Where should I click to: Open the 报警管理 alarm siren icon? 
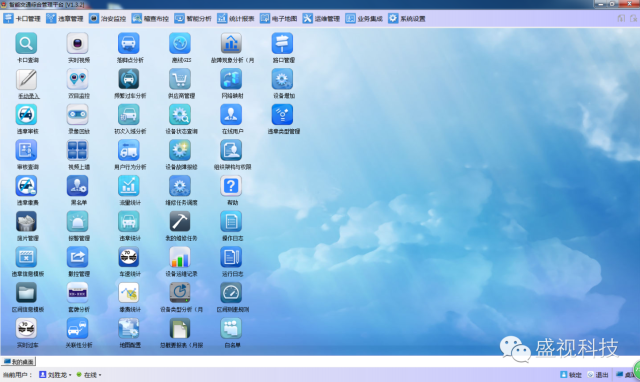tap(78, 222)
